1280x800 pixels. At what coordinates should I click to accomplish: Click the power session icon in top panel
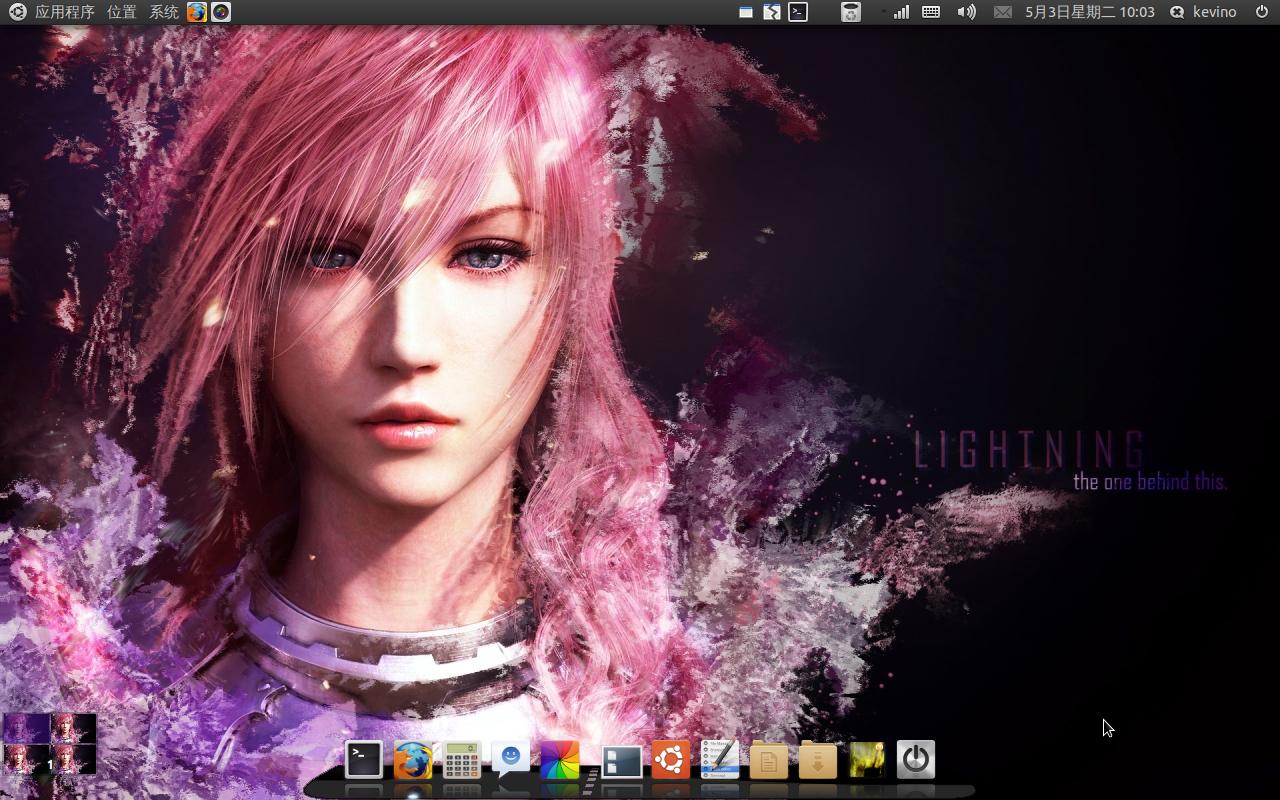(1261, 12)
